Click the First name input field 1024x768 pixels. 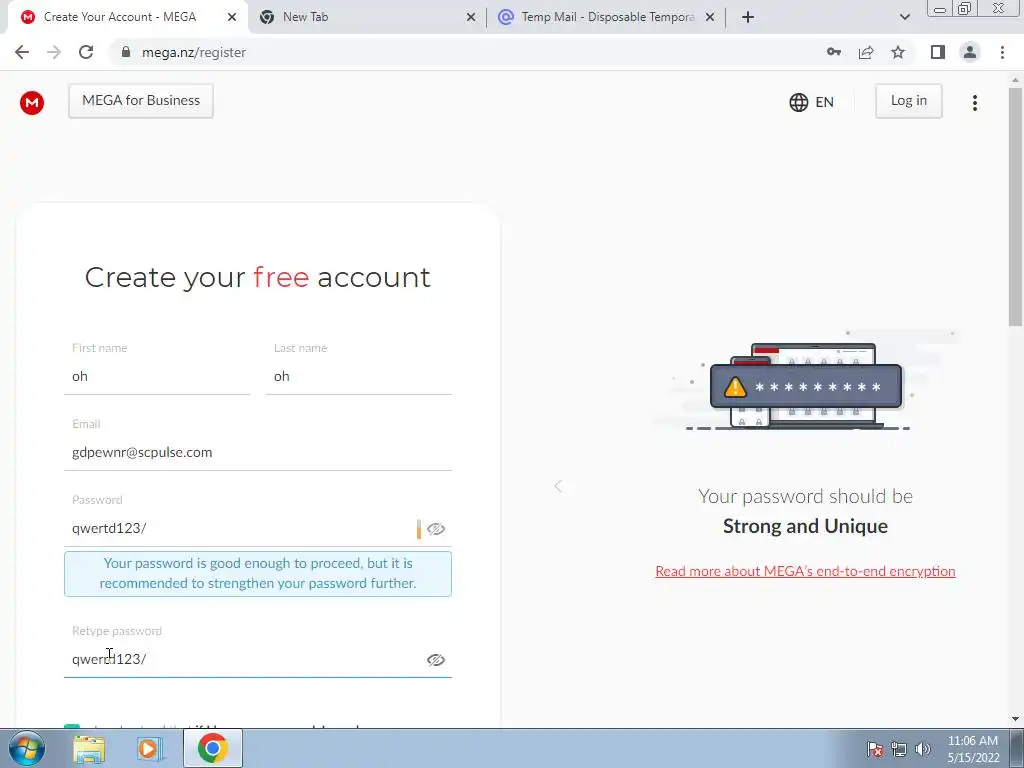157,377
